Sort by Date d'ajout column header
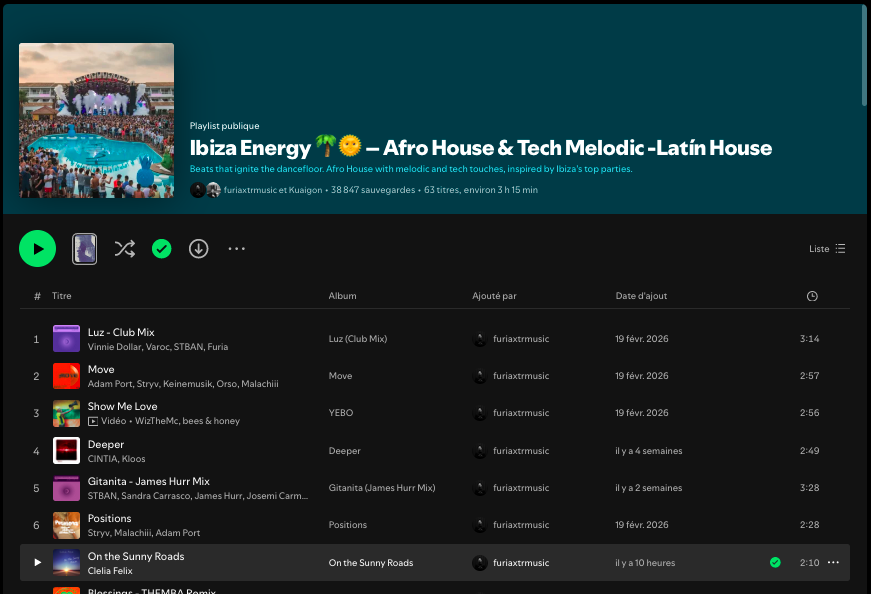The height and width of the screenshot is (594, 871). point(641,296)
